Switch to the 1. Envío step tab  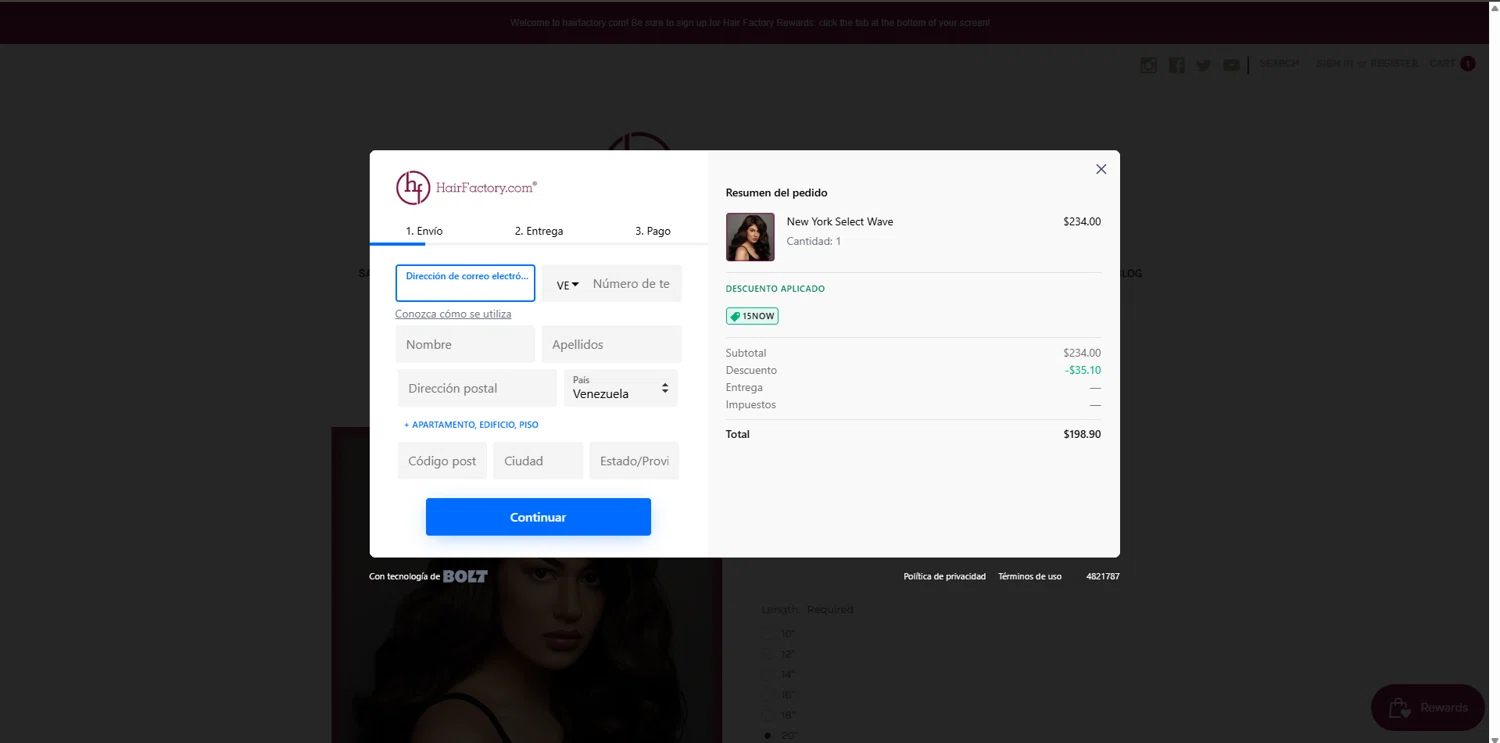pyautogui.click(x=424, y=231)
